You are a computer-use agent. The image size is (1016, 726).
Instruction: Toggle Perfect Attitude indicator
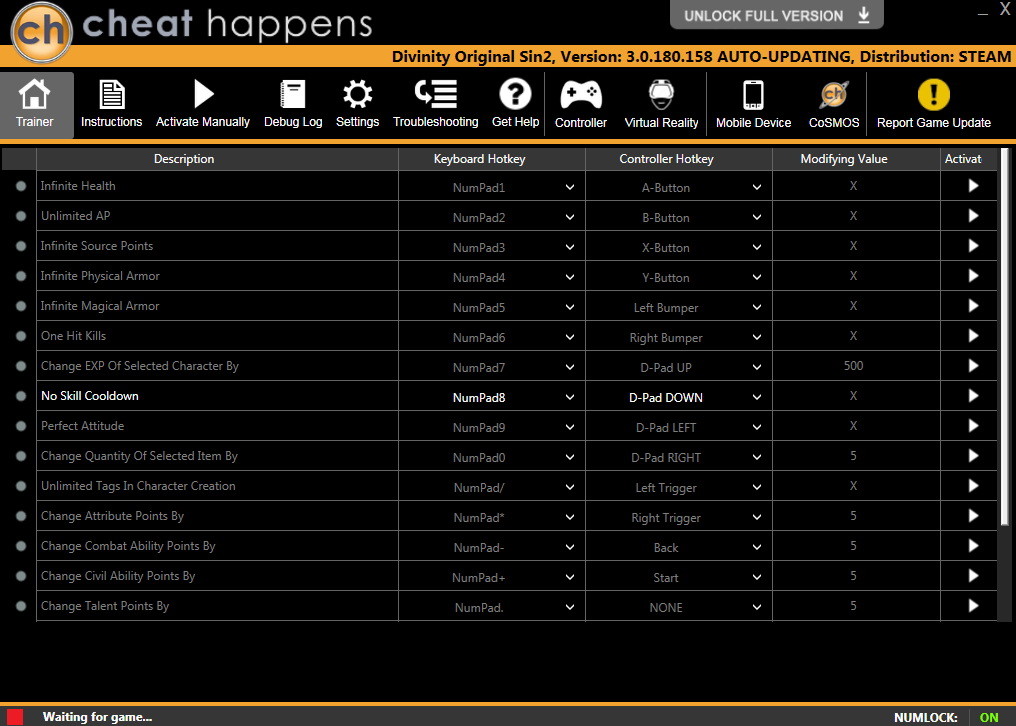[x=21, y=426]
